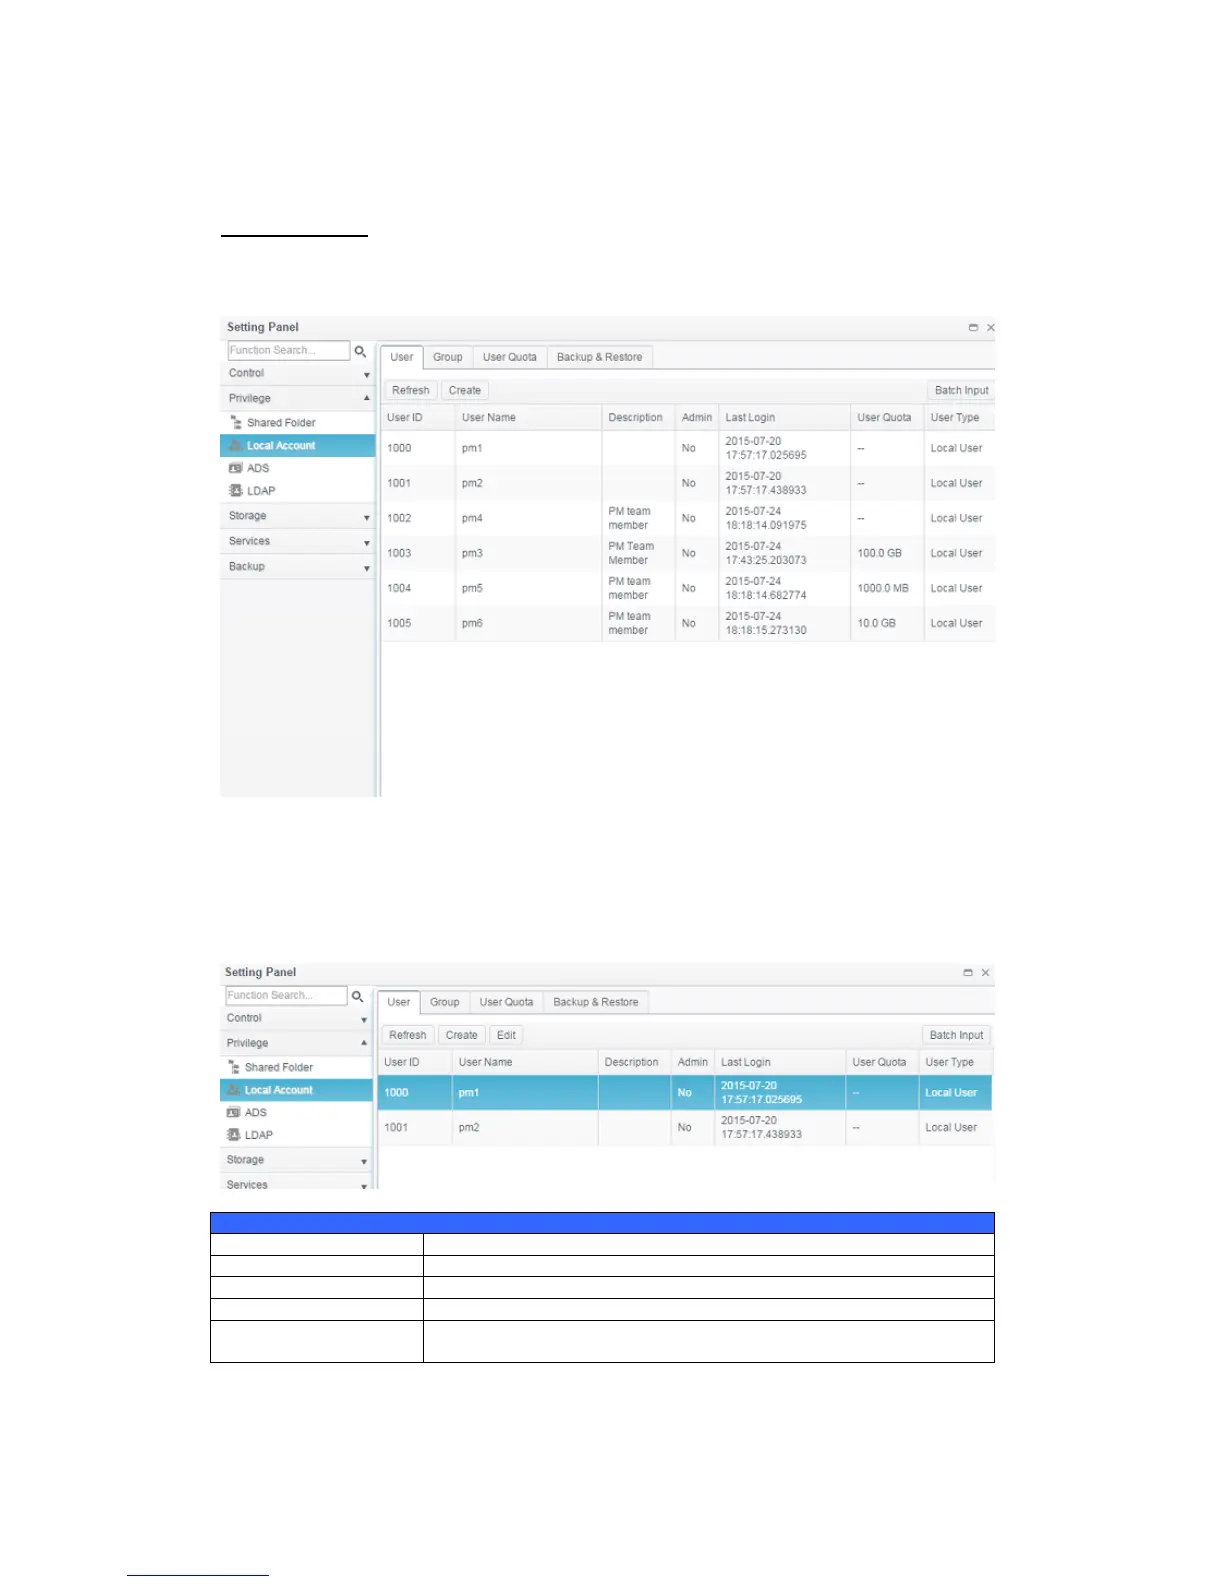1224x1584 pixels.
Task: Sort by User ID in Edit-button panel
Action: (x=414, y=1062)
